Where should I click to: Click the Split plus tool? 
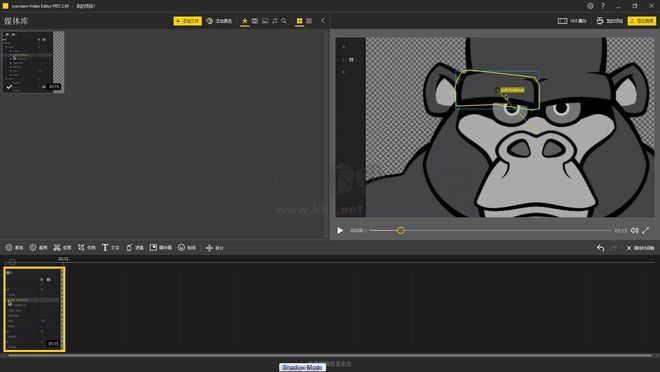[215, 248]
